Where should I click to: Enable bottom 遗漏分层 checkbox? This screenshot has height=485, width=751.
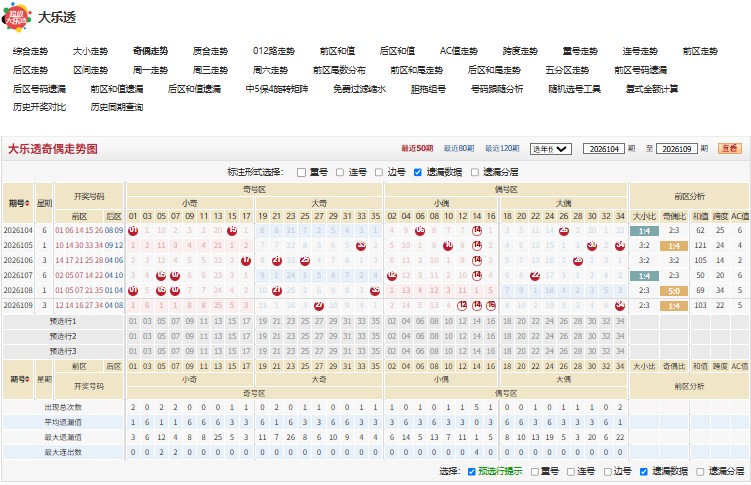700,472
